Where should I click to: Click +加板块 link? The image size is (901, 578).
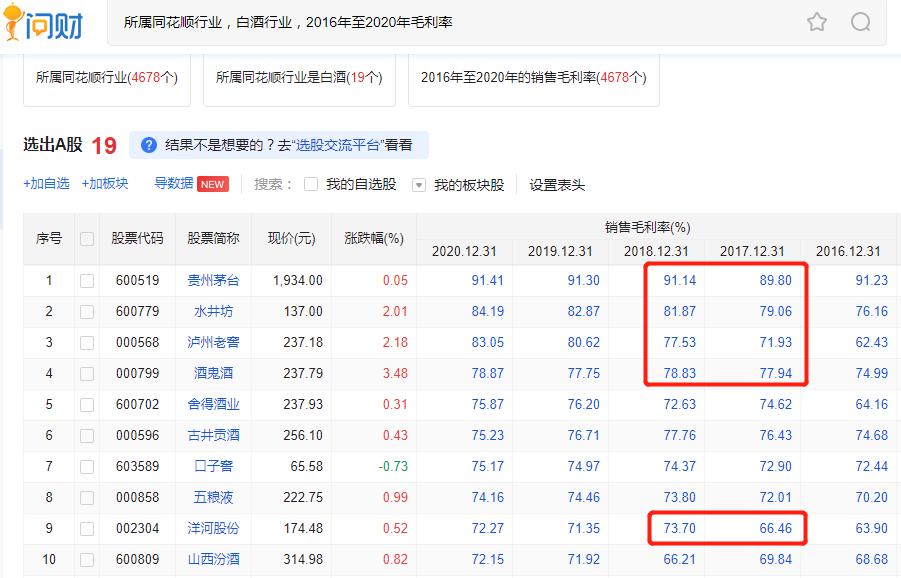tap(105, 183)
